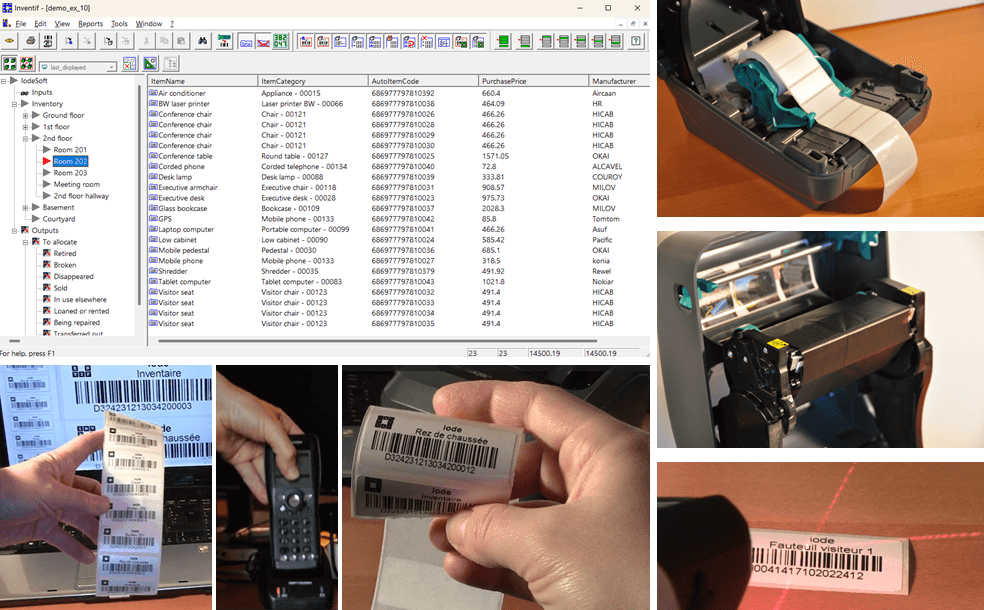
Task: Click the Paste icon in the toolbar
Action: pos(180,41)
